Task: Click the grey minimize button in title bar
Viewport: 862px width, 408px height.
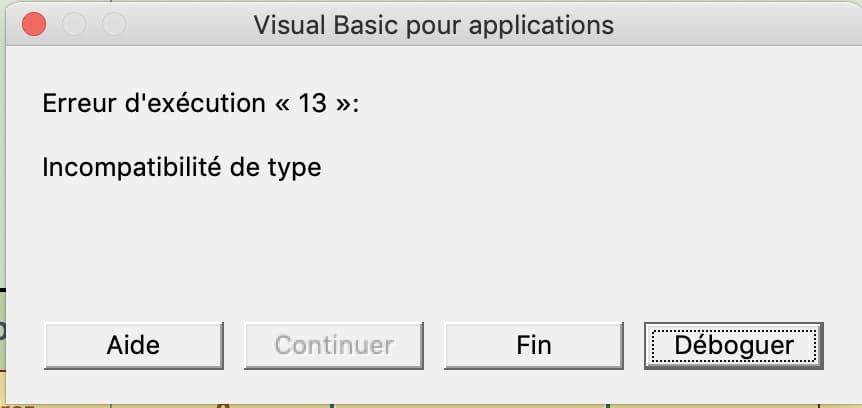Action: [x=74, y=23]
